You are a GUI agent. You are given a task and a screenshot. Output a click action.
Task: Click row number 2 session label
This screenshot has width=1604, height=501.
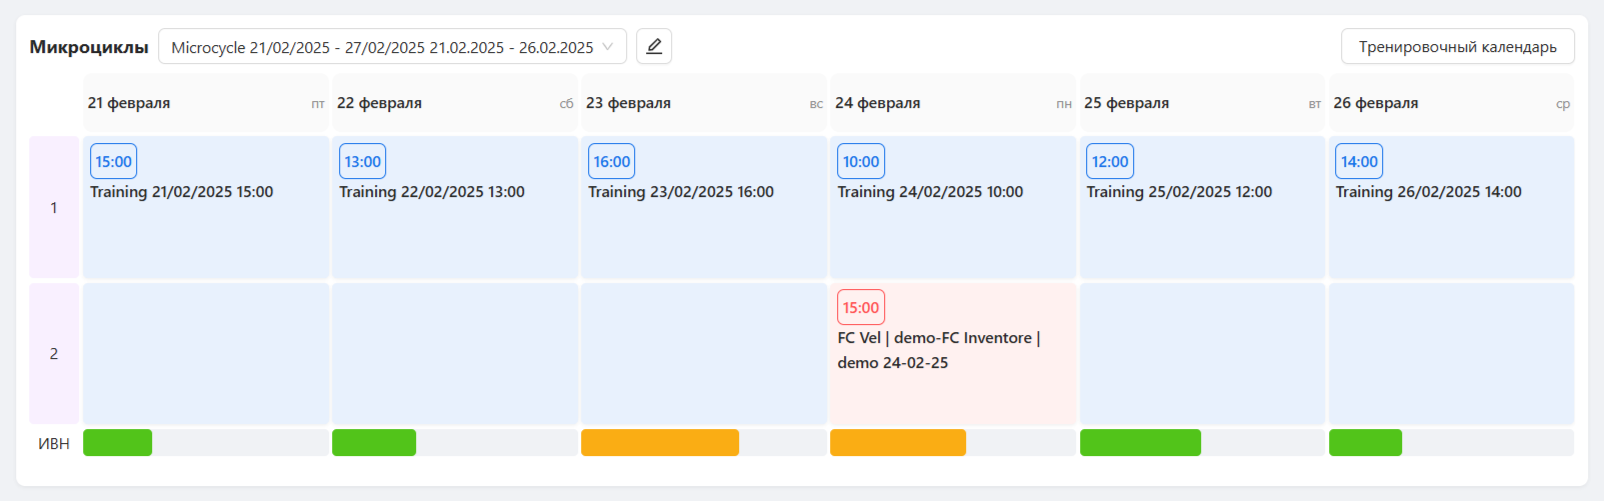point(54,354)
